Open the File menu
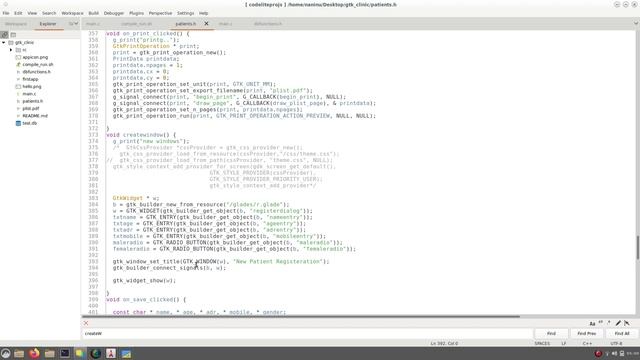This screenshot has height=360, width=640. tap(6, 13)
